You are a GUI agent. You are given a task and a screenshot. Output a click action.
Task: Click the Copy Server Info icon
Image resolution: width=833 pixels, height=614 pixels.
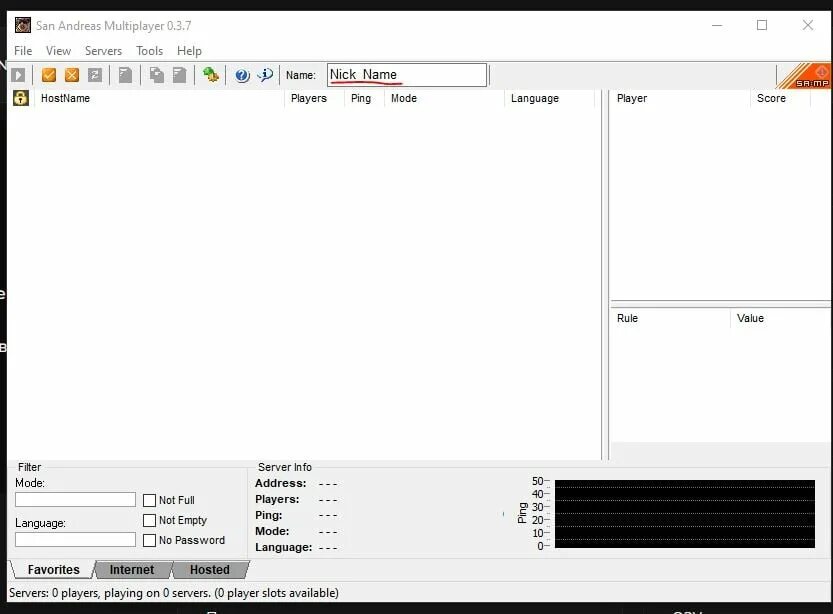point(157,75)
